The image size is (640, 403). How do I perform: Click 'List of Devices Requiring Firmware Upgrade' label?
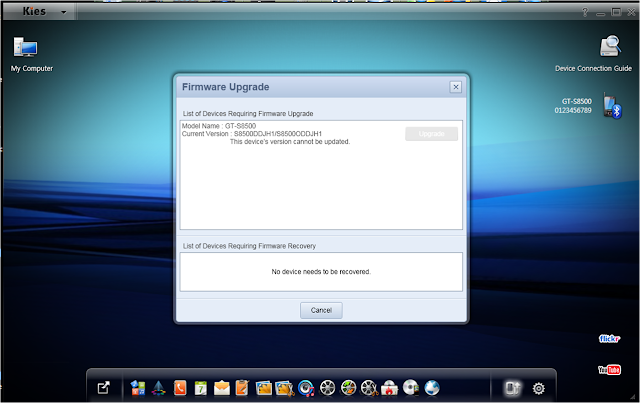pos(248,114)
